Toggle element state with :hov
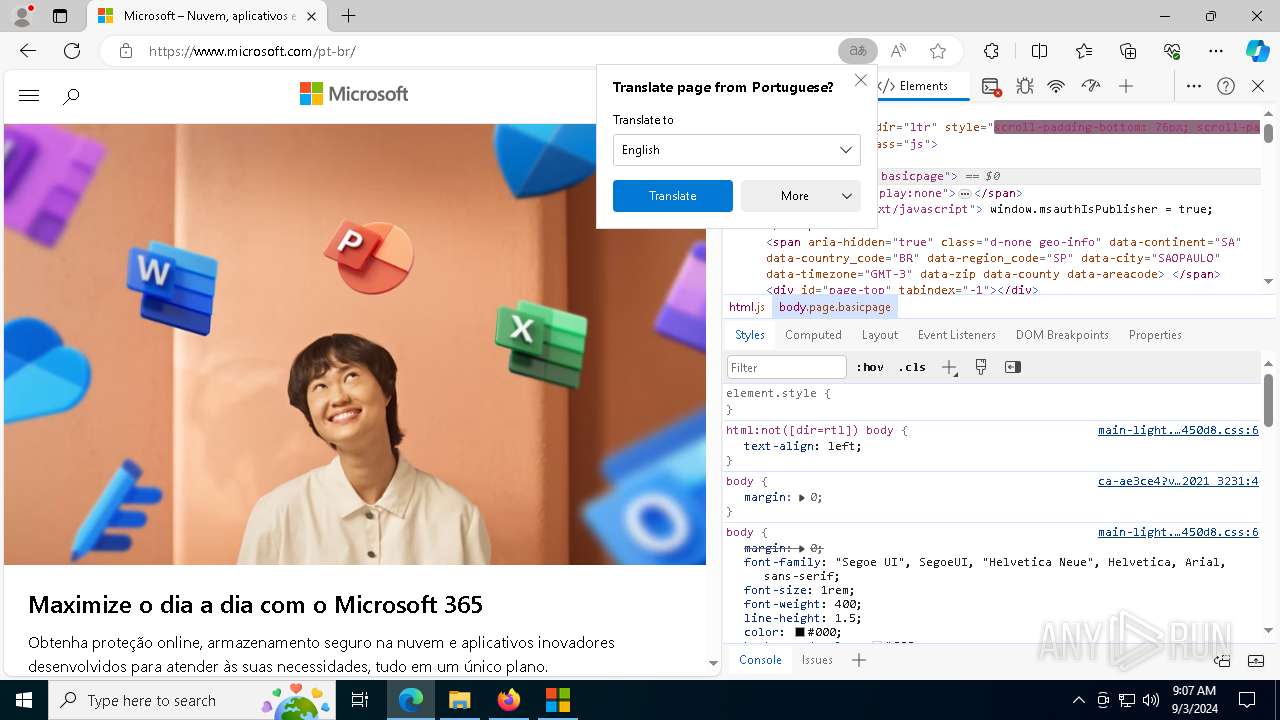 (870, 367)
